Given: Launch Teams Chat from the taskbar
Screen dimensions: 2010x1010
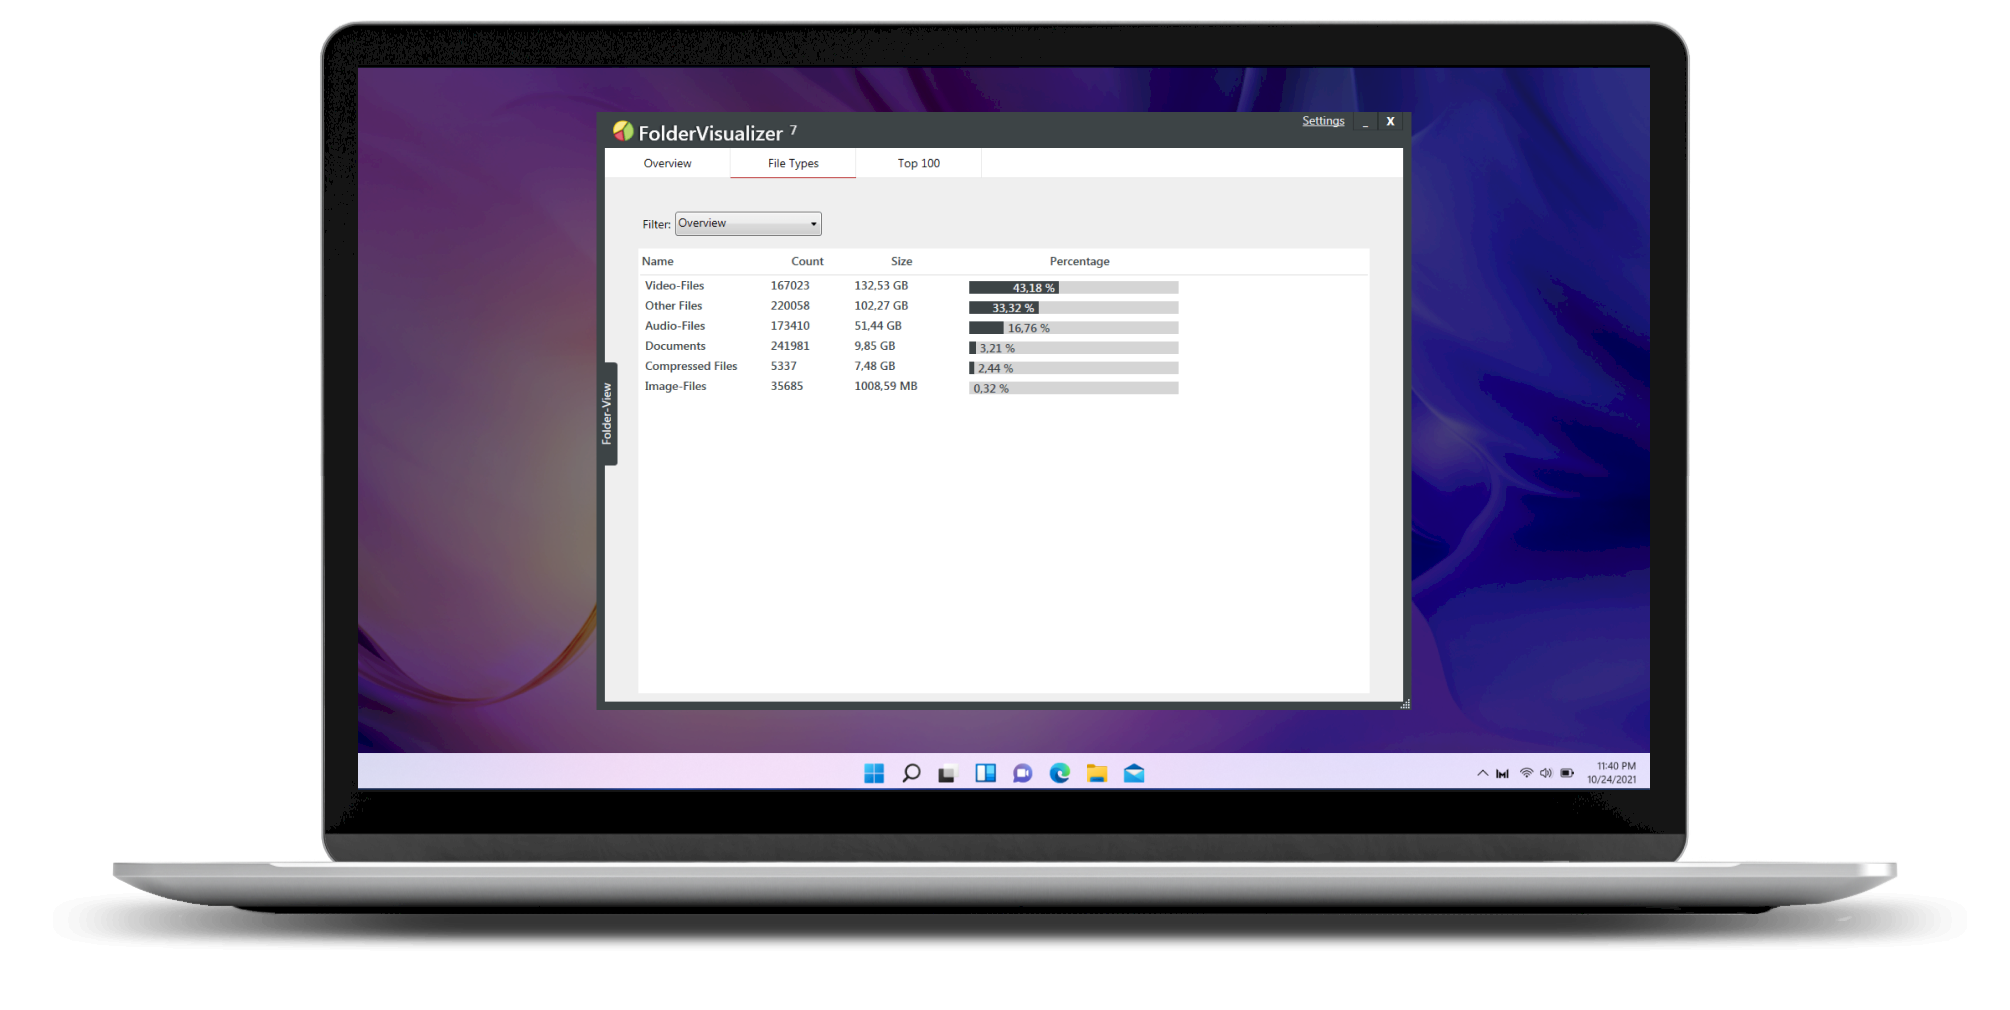Looking at the screenshot, I should pos(1022,773).
